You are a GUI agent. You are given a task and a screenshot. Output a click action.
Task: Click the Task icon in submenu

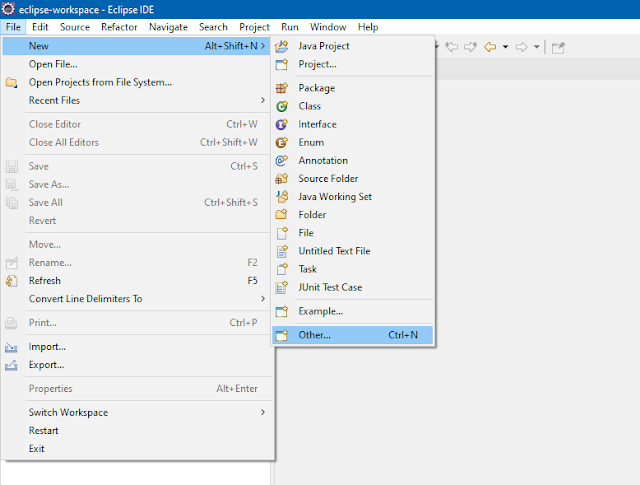[x=282, y=269]
